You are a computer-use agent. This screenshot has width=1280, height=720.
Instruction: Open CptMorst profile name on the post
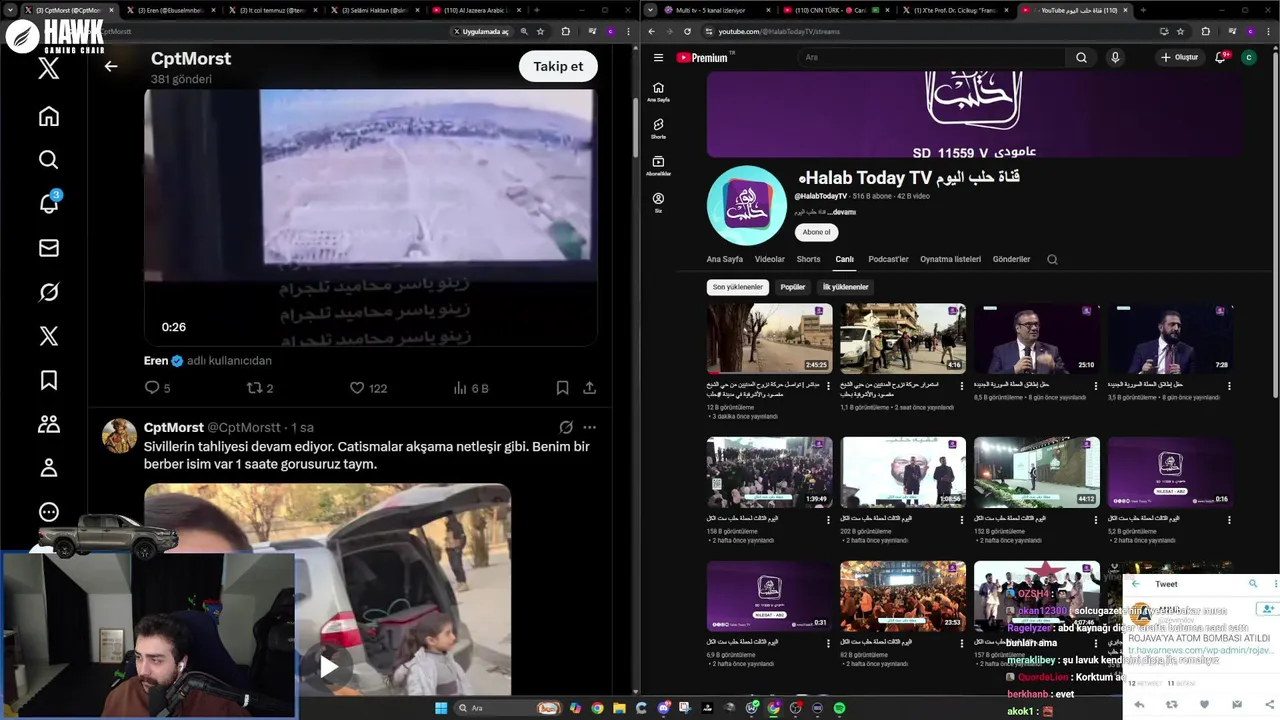(x=174, y=427)
